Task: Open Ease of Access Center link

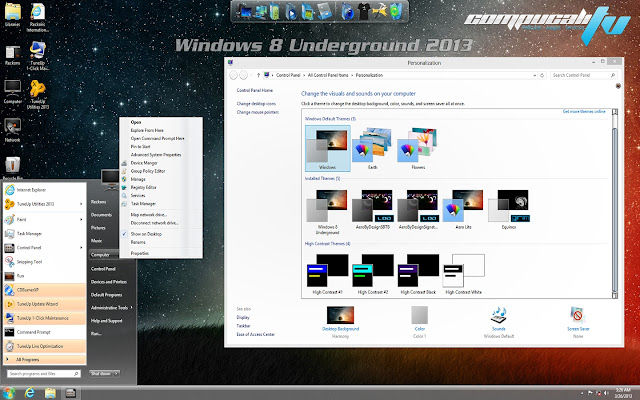Action: (x=256, y=334)
